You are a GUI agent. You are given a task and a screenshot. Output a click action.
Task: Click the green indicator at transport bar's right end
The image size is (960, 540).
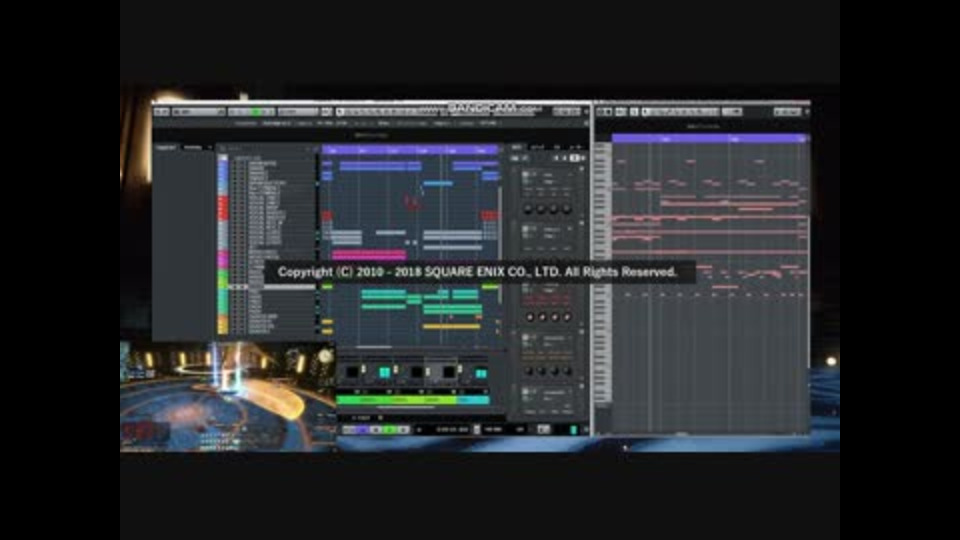(x=574, y=430)
